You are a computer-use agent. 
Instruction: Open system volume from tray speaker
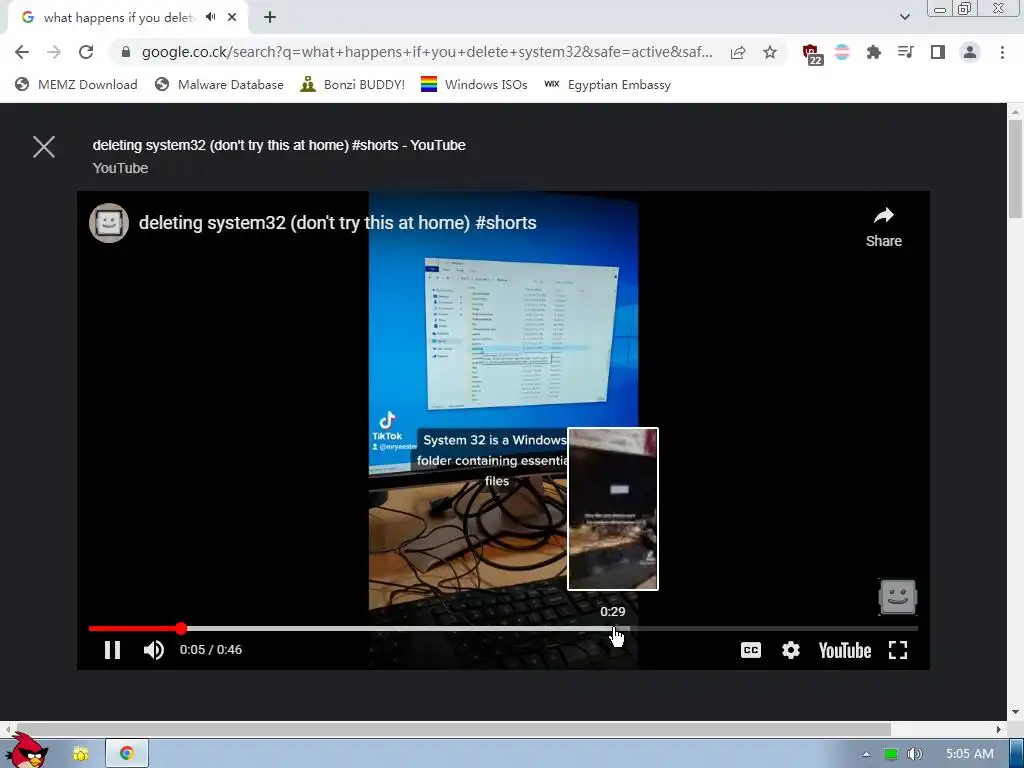pos(914,754)
